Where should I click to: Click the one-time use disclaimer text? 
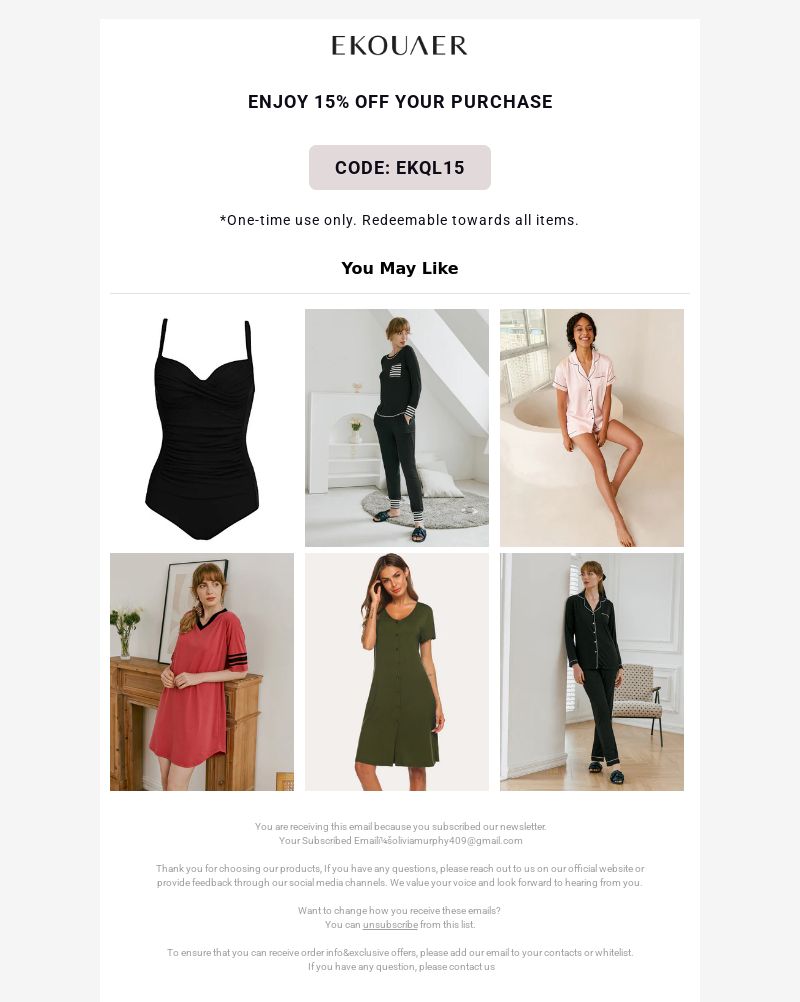[x=399, y=220]
